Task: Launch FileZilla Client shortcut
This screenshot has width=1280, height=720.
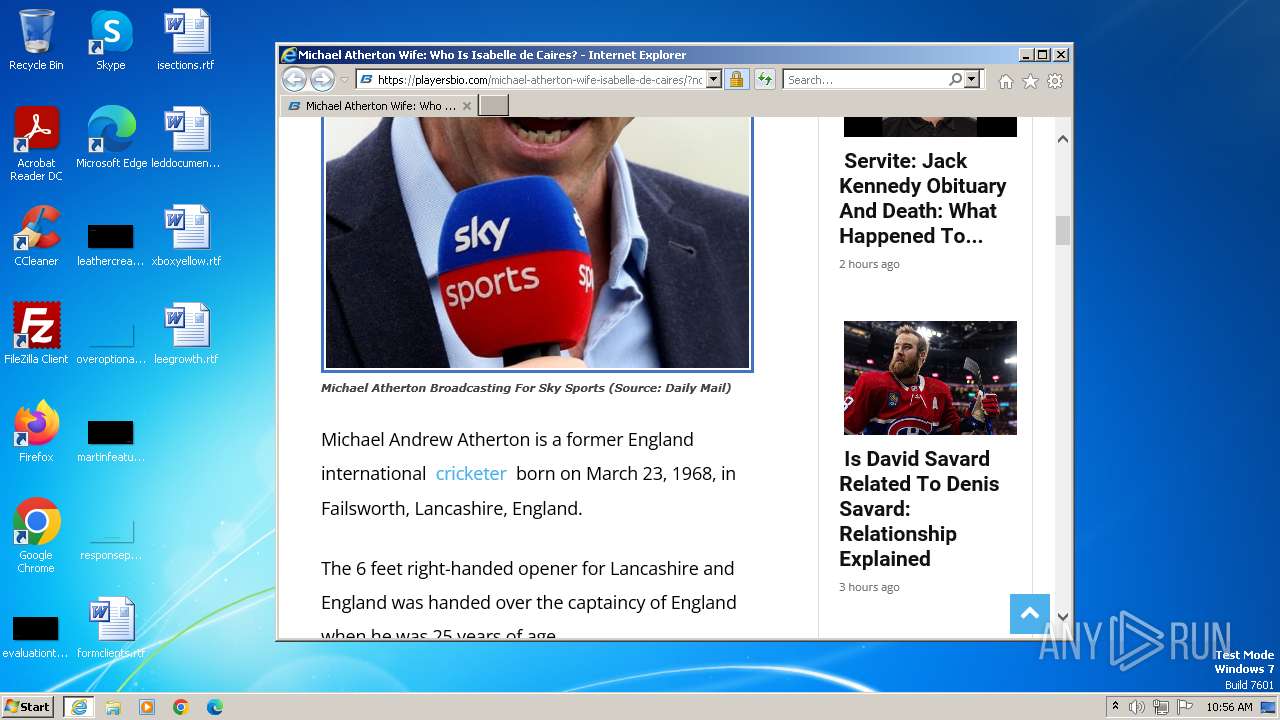Action: (x=36, y=334)
